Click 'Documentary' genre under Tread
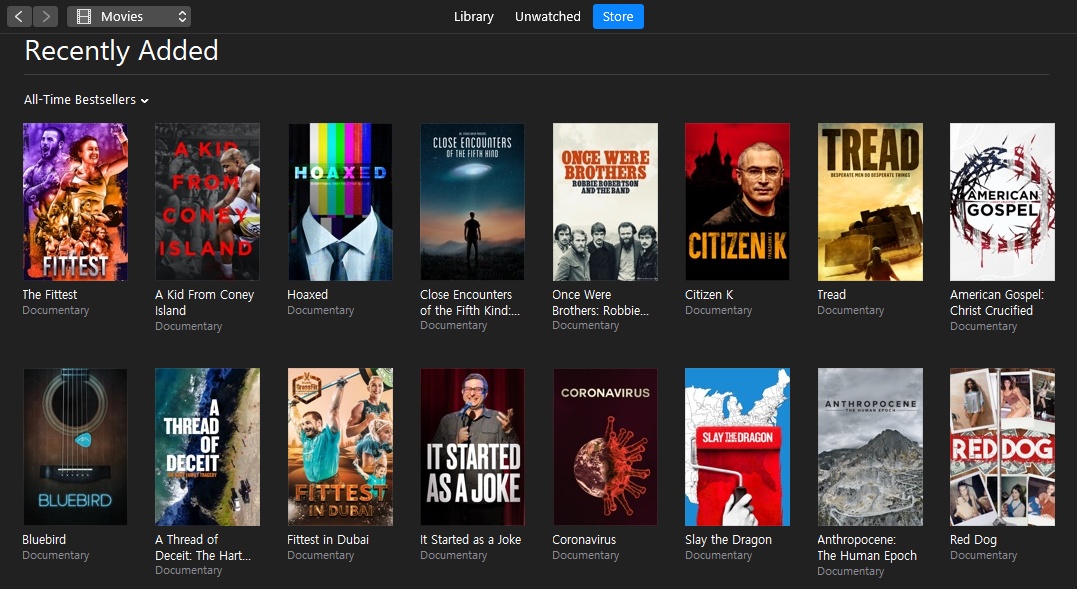 click(x=850, y=310)
